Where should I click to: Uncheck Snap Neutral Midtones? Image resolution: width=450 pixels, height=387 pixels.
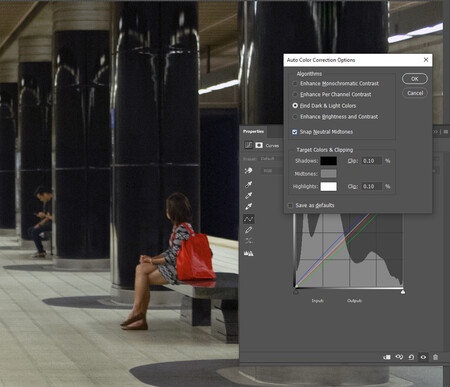[295, 132]
